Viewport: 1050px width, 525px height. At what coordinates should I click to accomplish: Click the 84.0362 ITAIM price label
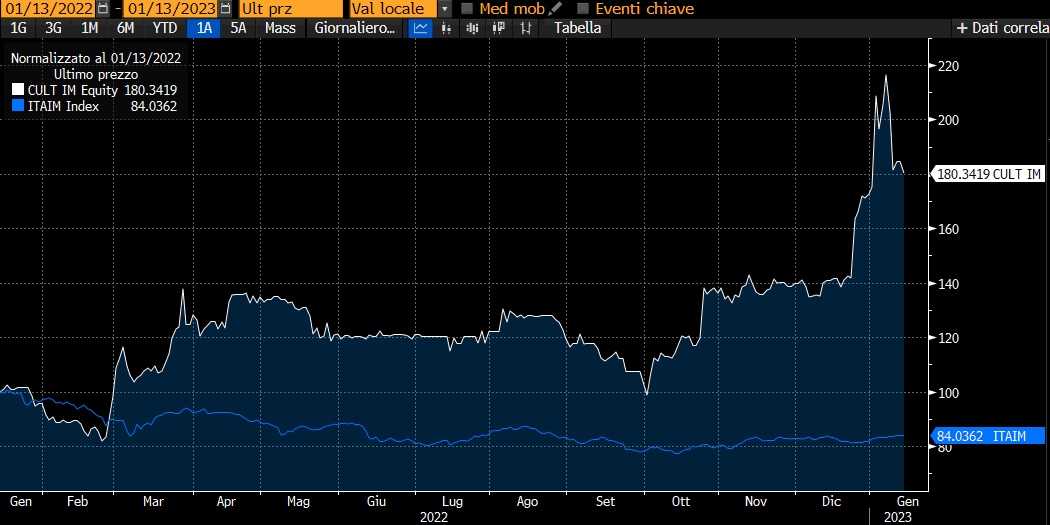pos(988,437)
